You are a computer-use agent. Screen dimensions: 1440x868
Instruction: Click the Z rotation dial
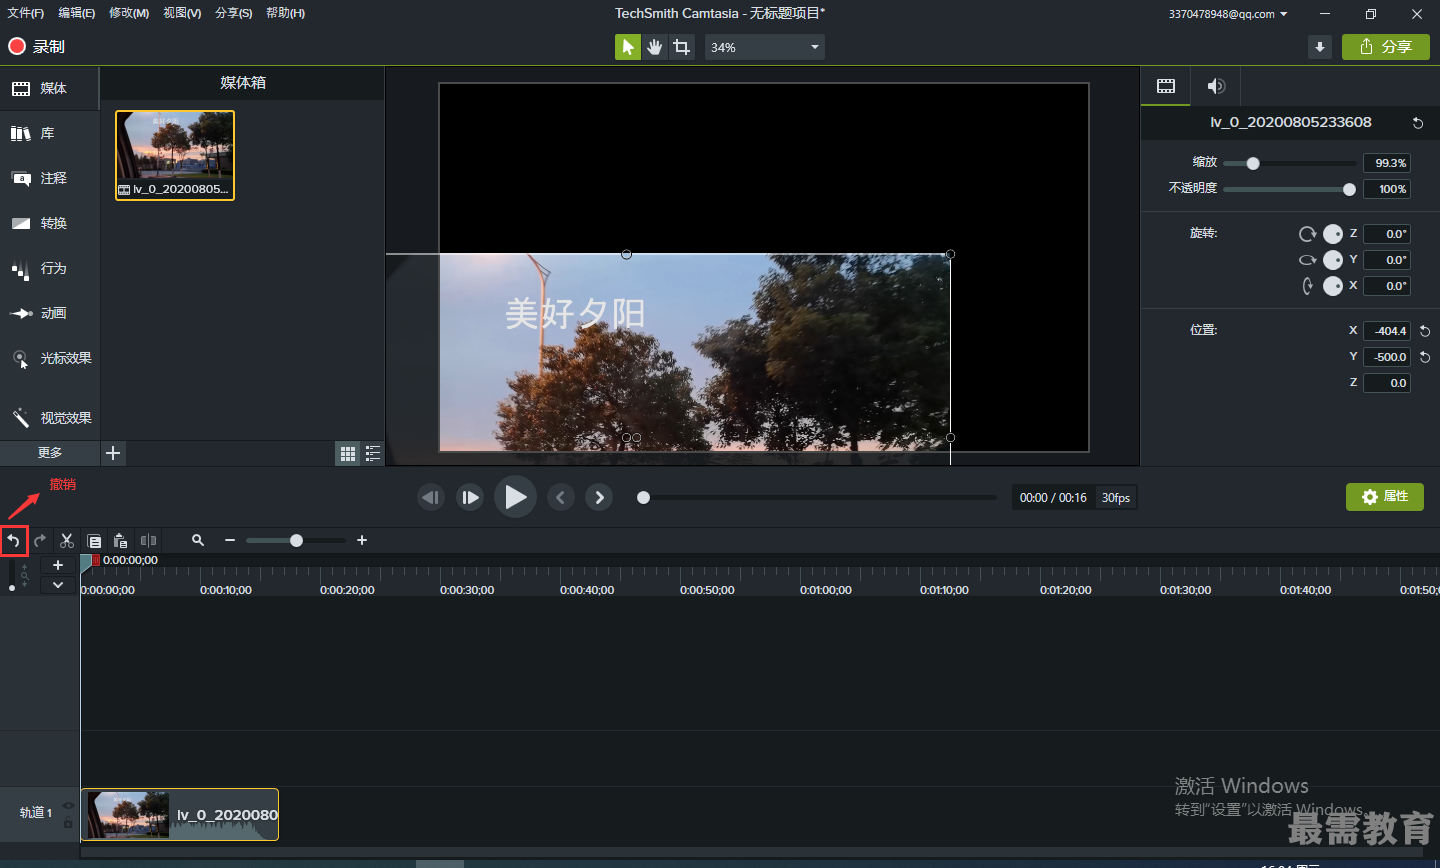(x=1333, y=234)
